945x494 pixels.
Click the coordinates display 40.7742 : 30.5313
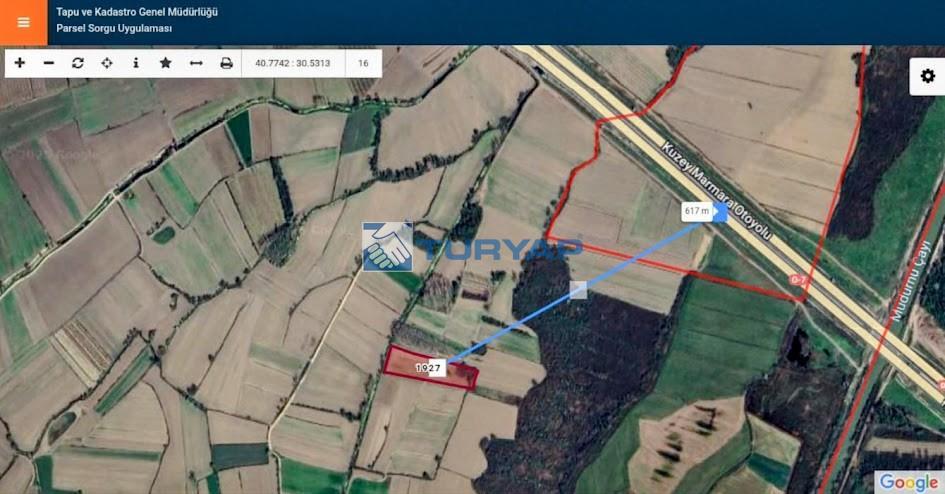[293, 63]
